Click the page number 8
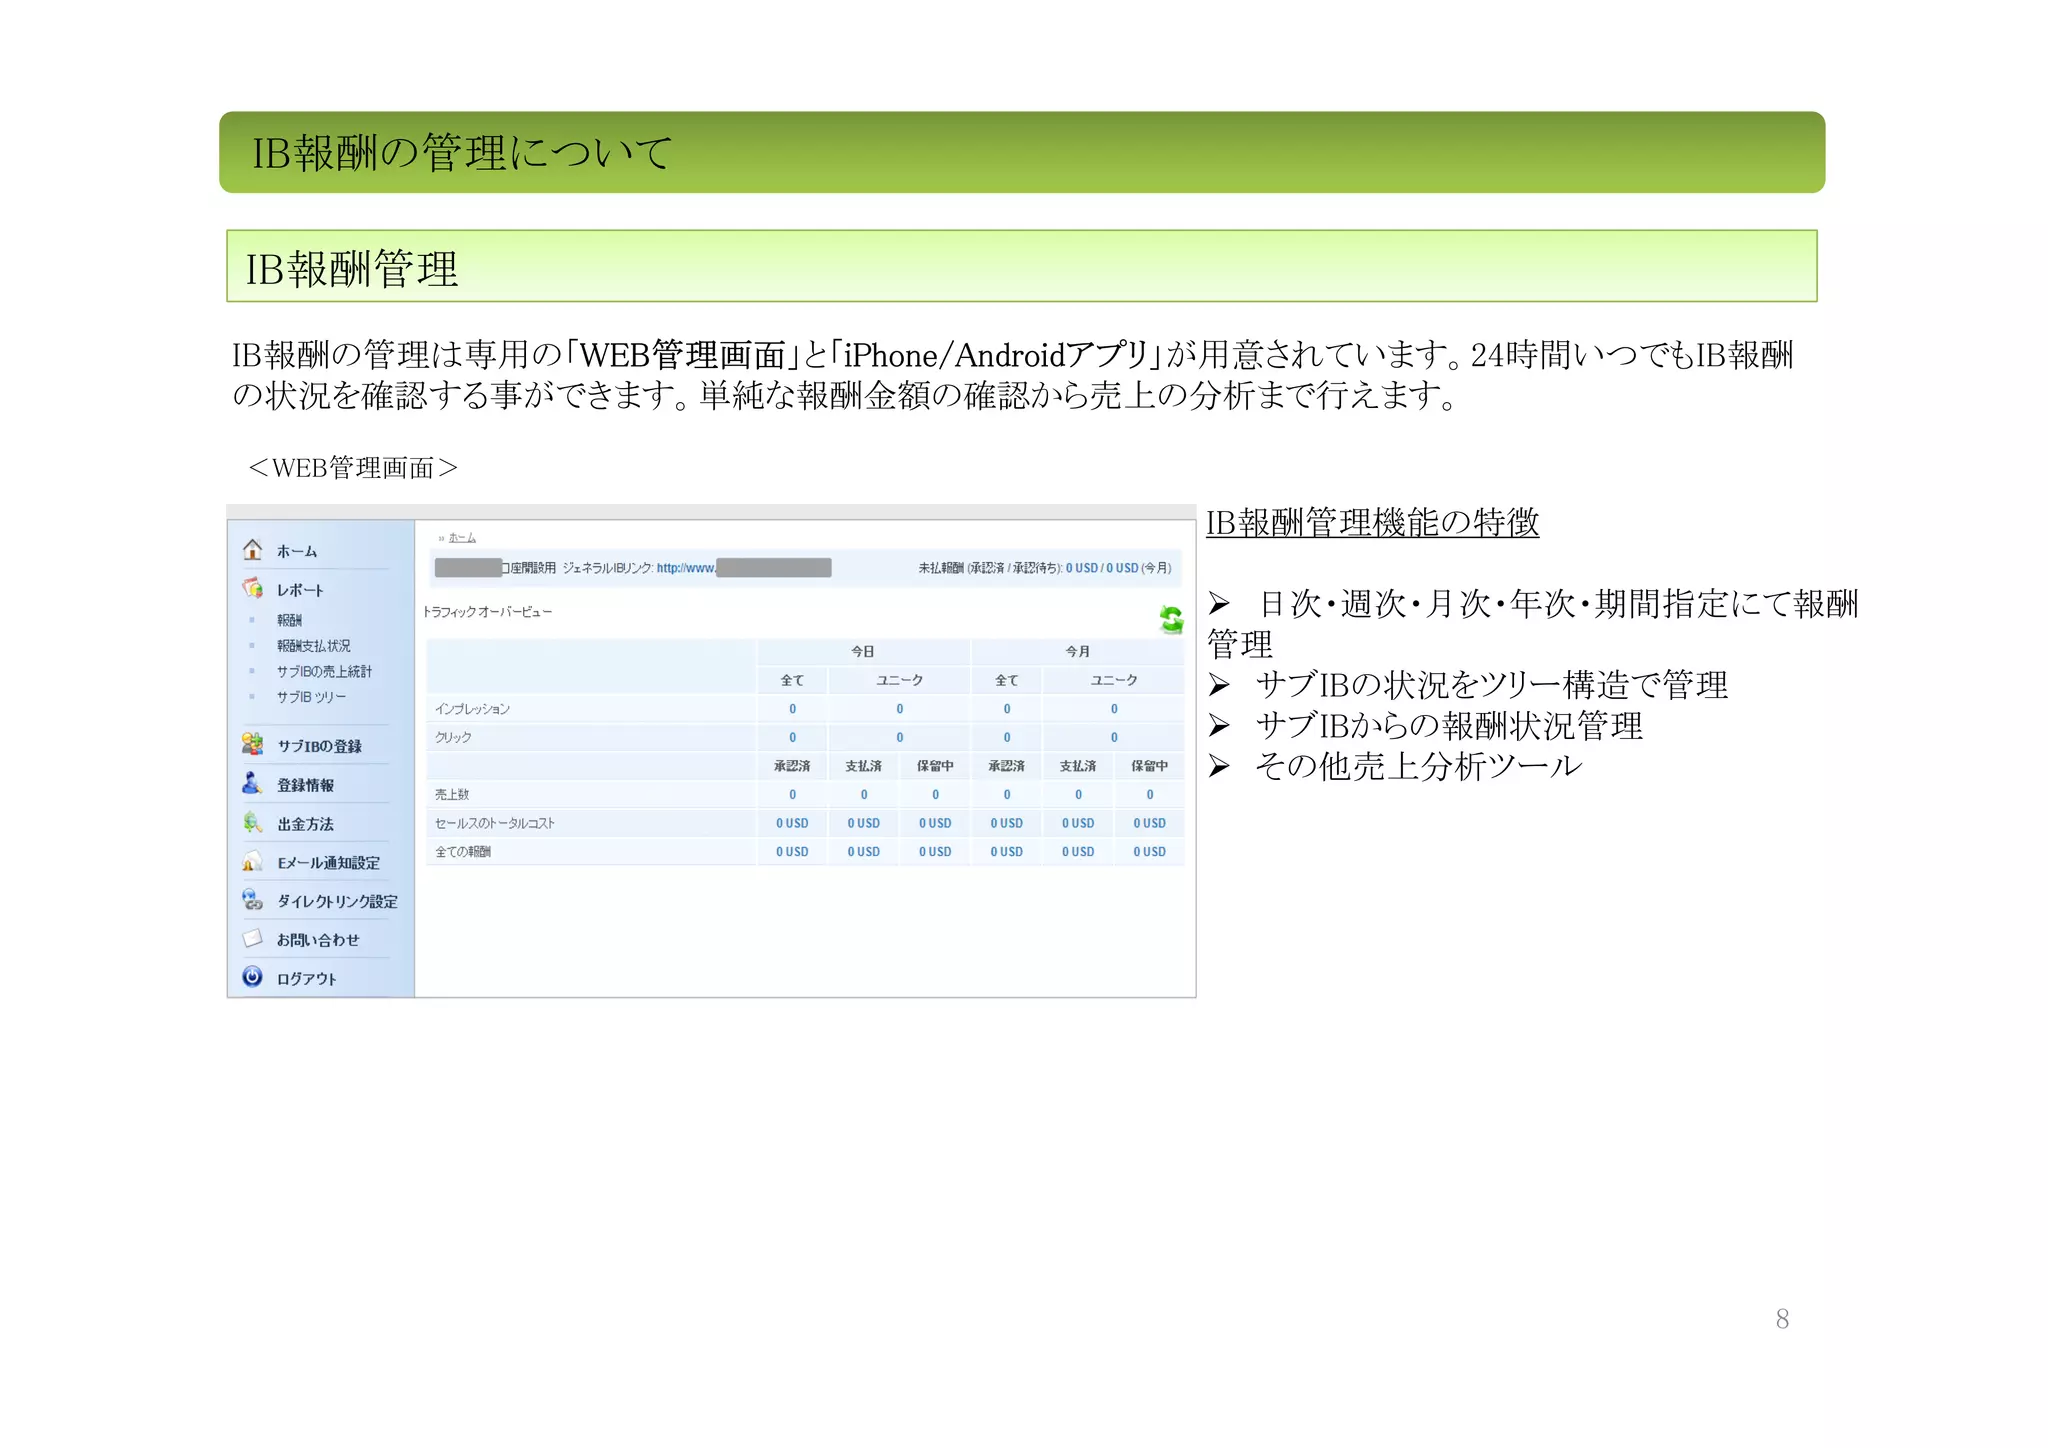Screen dimensions: 2048x1448 tap(1782, 1319)
